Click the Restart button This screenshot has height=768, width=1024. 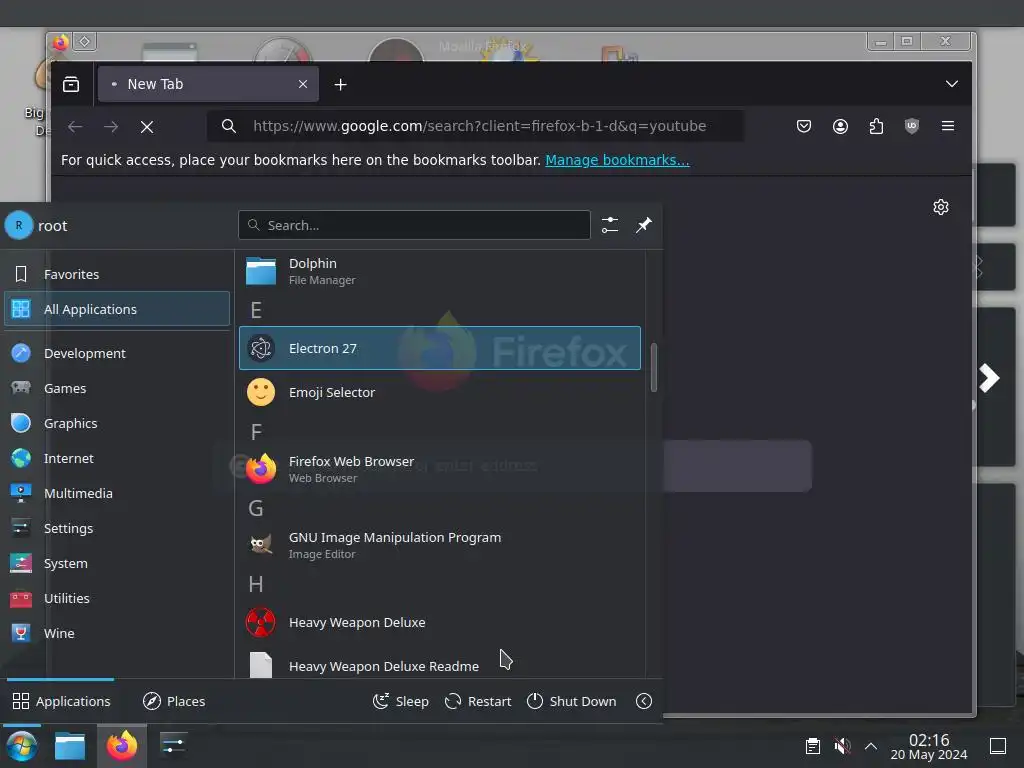pos(478,701)
